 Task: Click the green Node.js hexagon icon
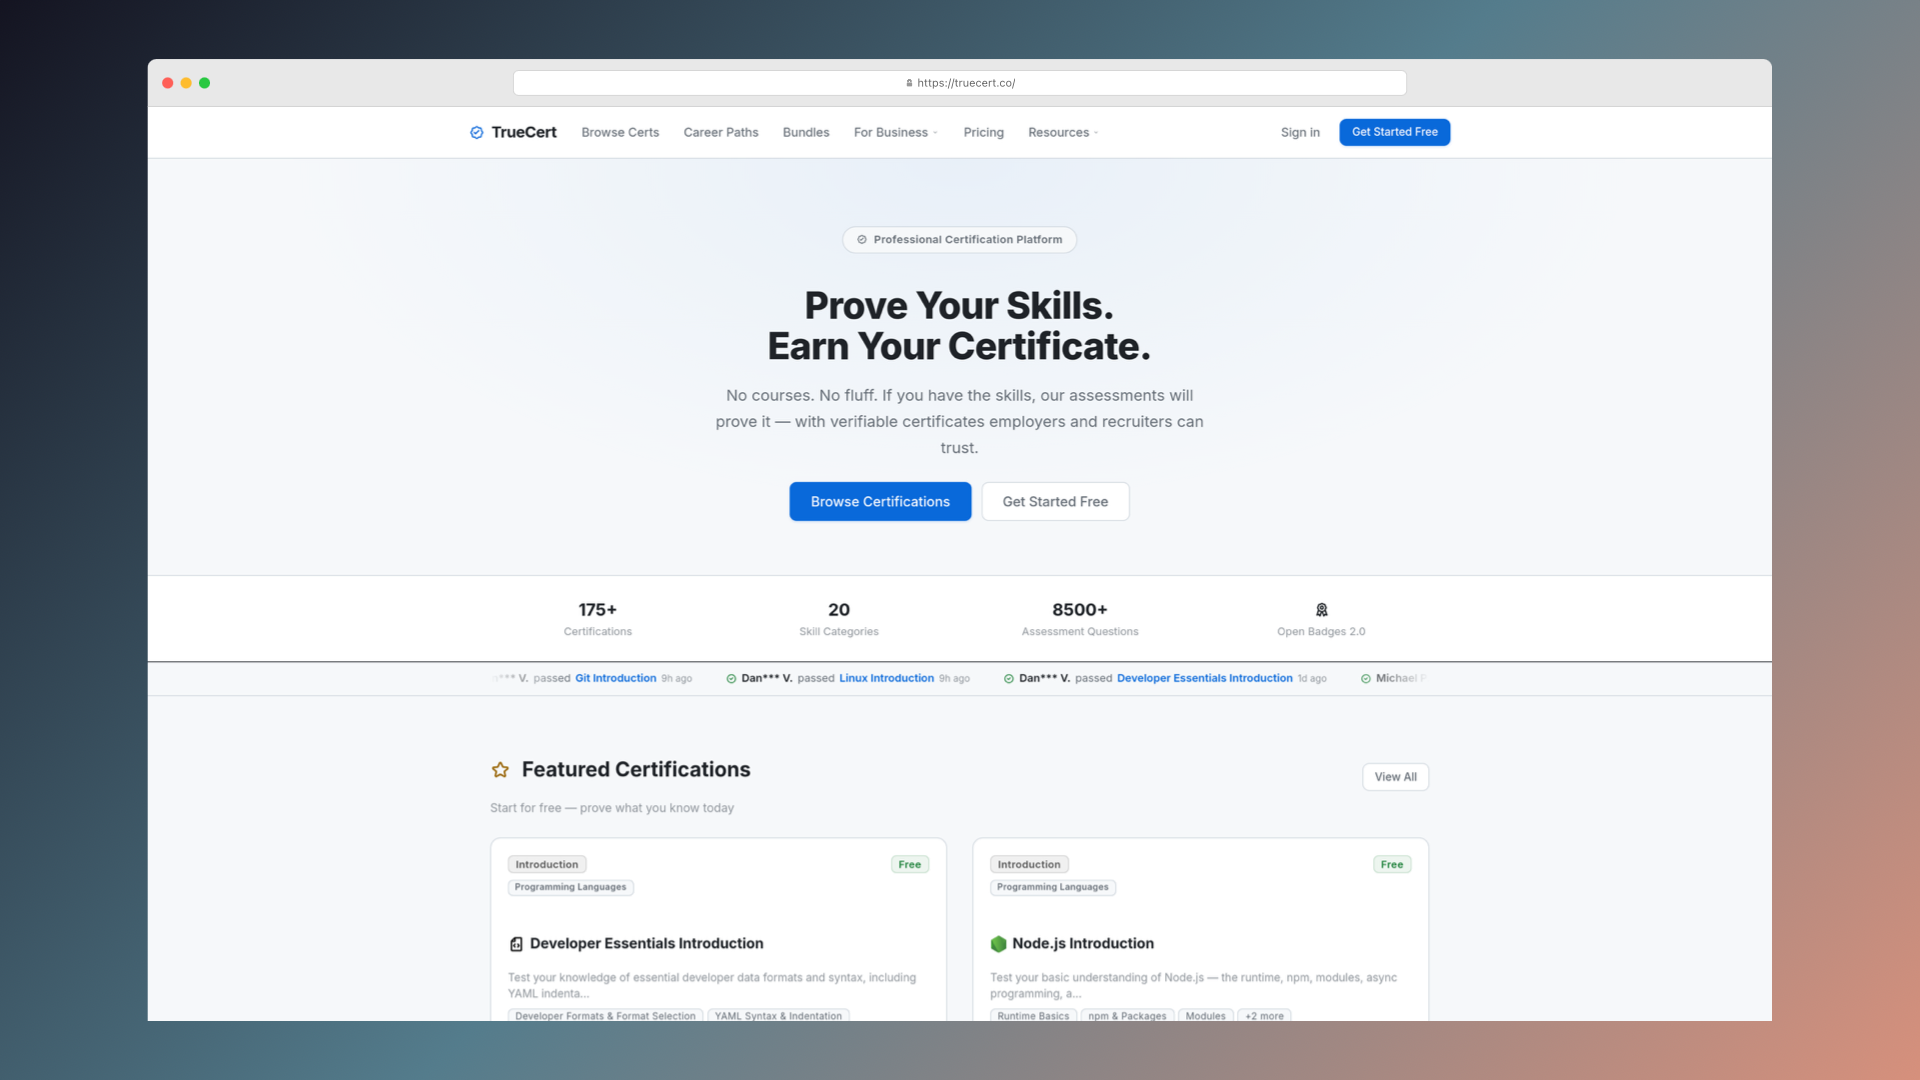(x=998, y=944)
